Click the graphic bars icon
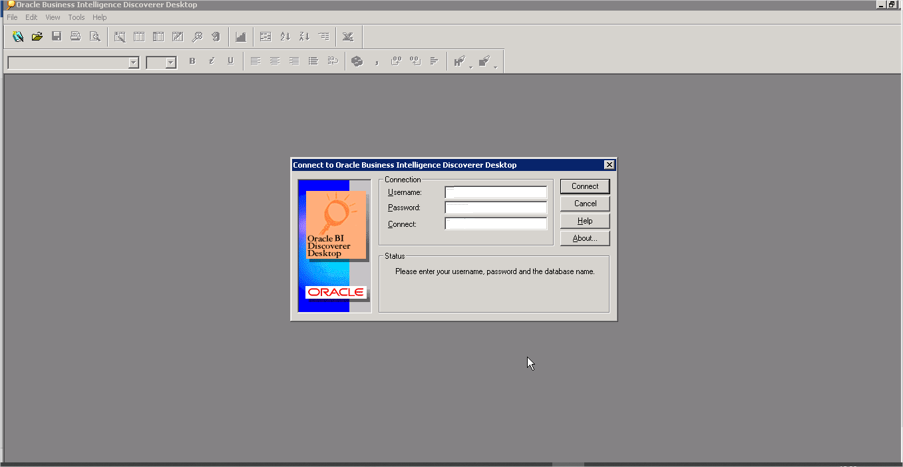 click(x=434, y=61)
